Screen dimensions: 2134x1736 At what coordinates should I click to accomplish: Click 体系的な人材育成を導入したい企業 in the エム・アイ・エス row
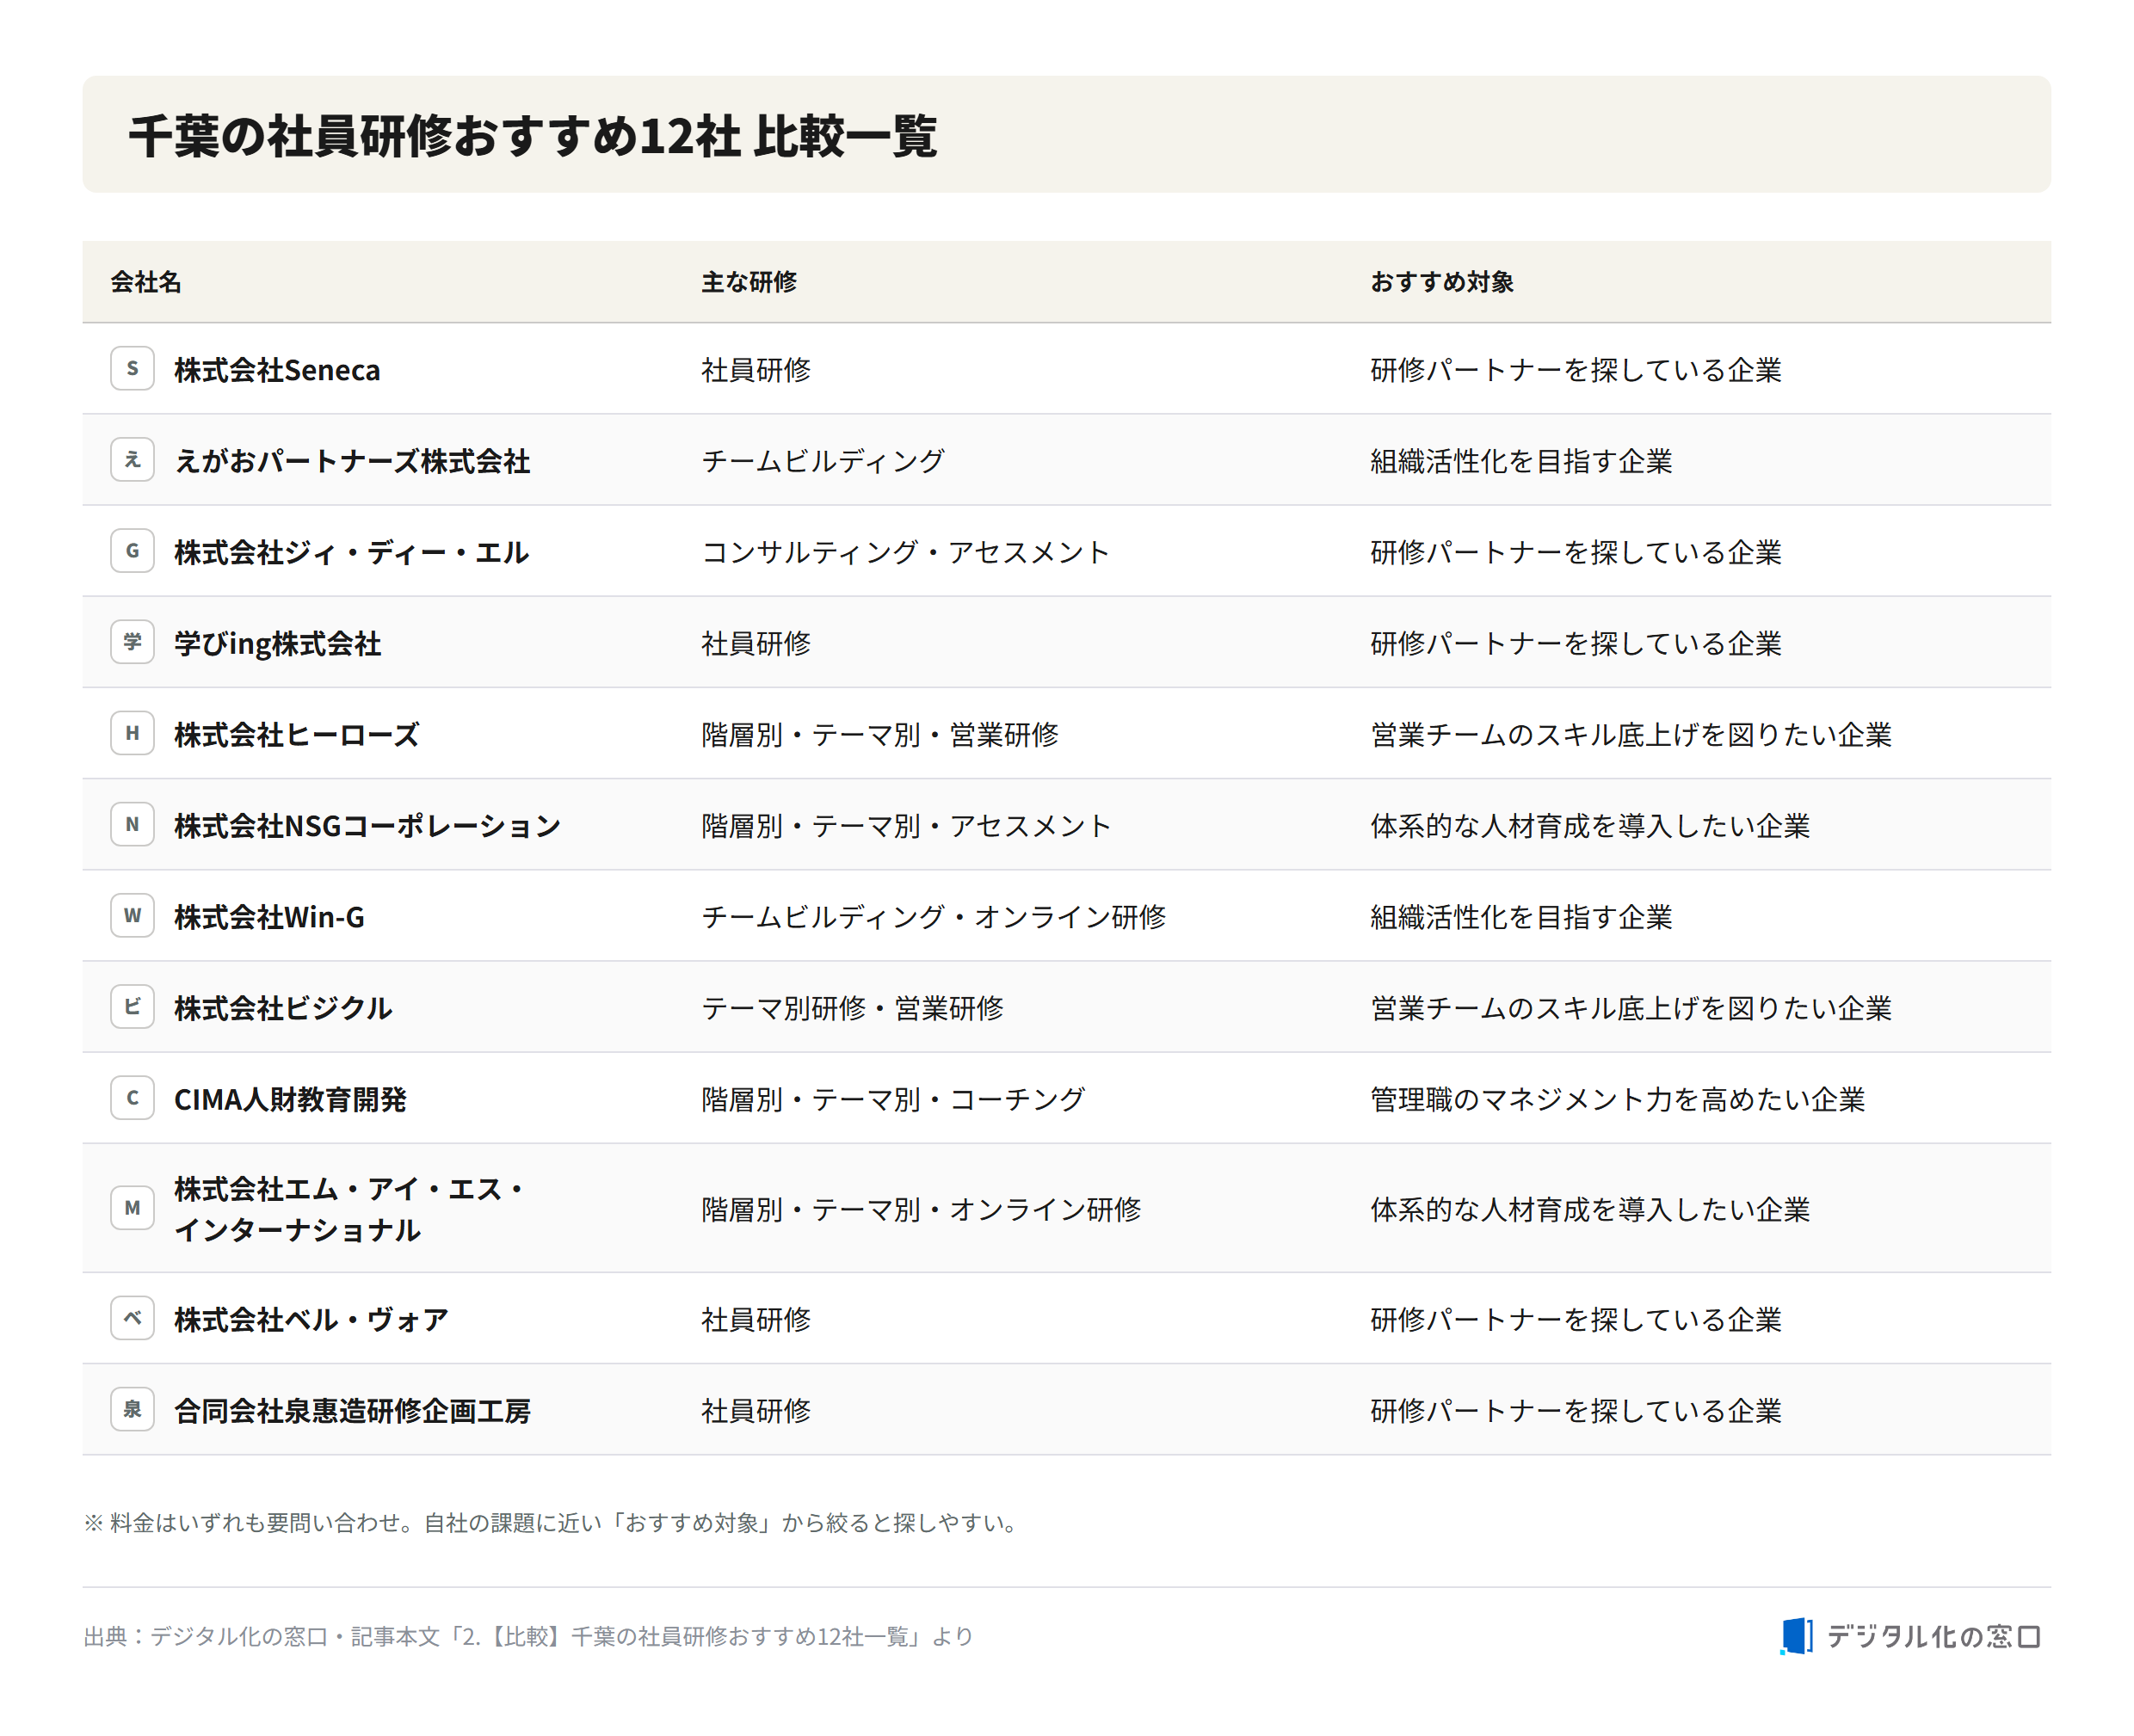point(1590,1210)
